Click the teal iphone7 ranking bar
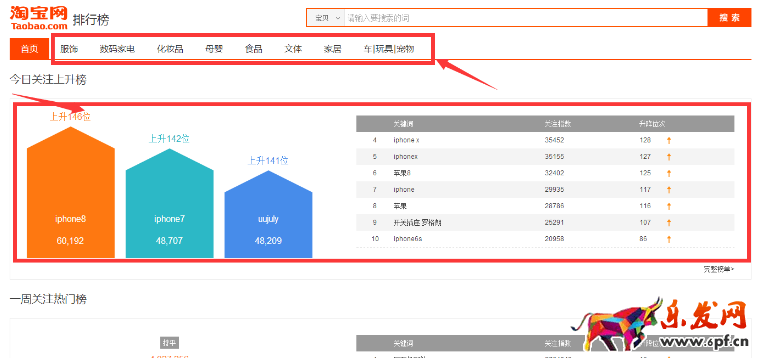The height and width of the screenshot is (362, 759). pos(169,203)
